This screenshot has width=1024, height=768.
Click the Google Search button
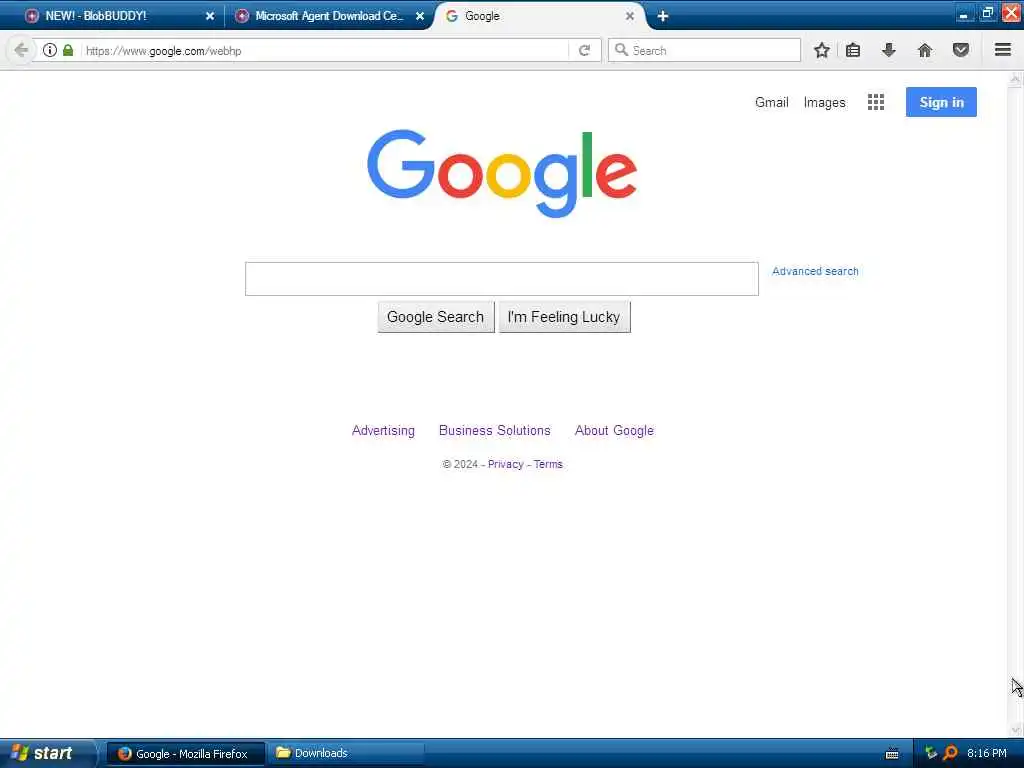[436, 317]
